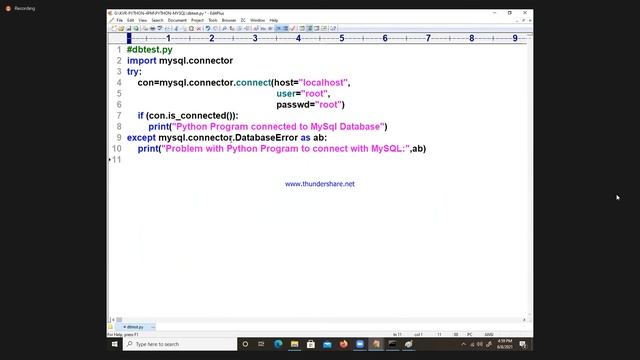Click the Undo toolbar icon
This screenshot has height=360, width=640.
[208, 28]
